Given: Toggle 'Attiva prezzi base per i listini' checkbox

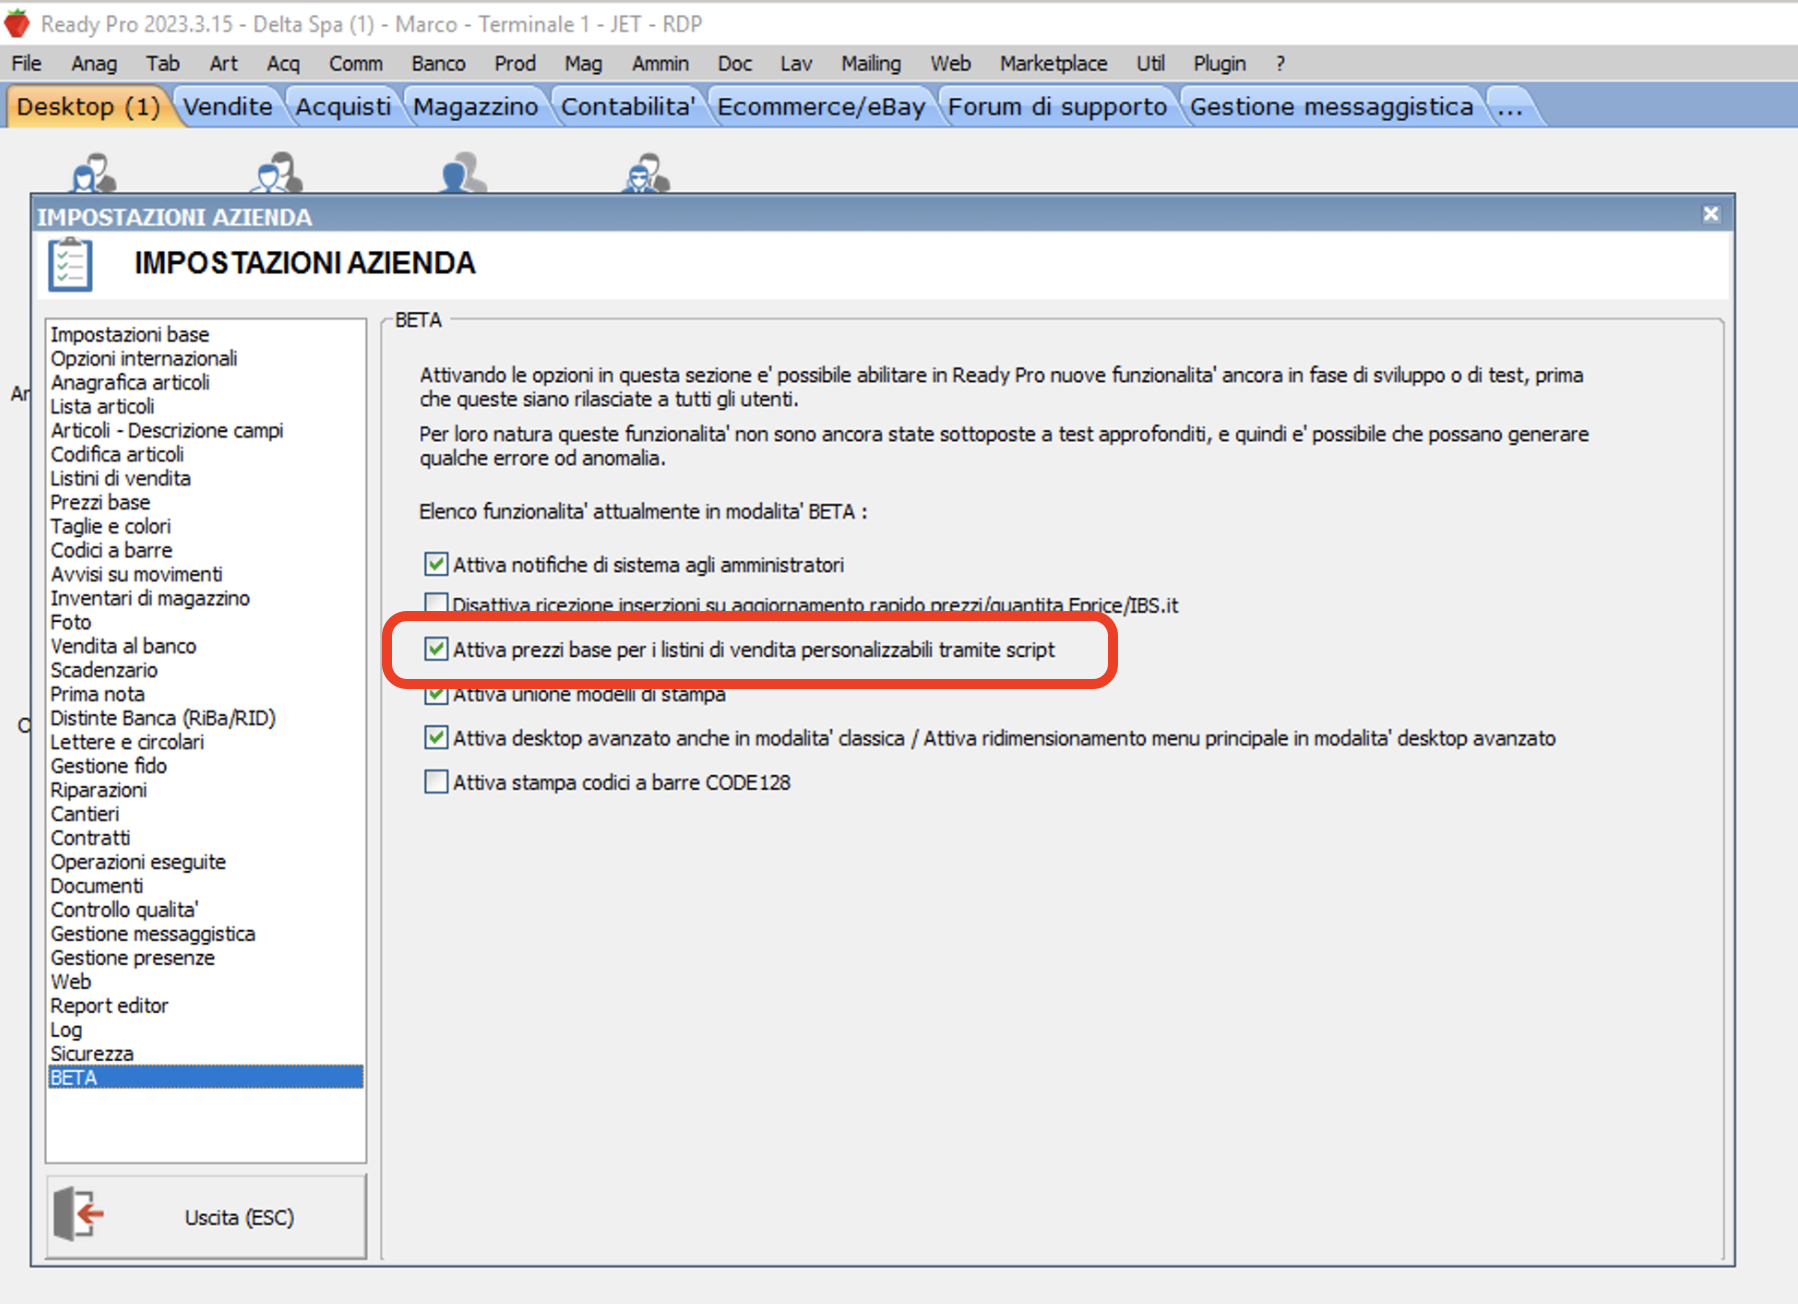Looking at the screenshot, I should [x=436, y=649].
